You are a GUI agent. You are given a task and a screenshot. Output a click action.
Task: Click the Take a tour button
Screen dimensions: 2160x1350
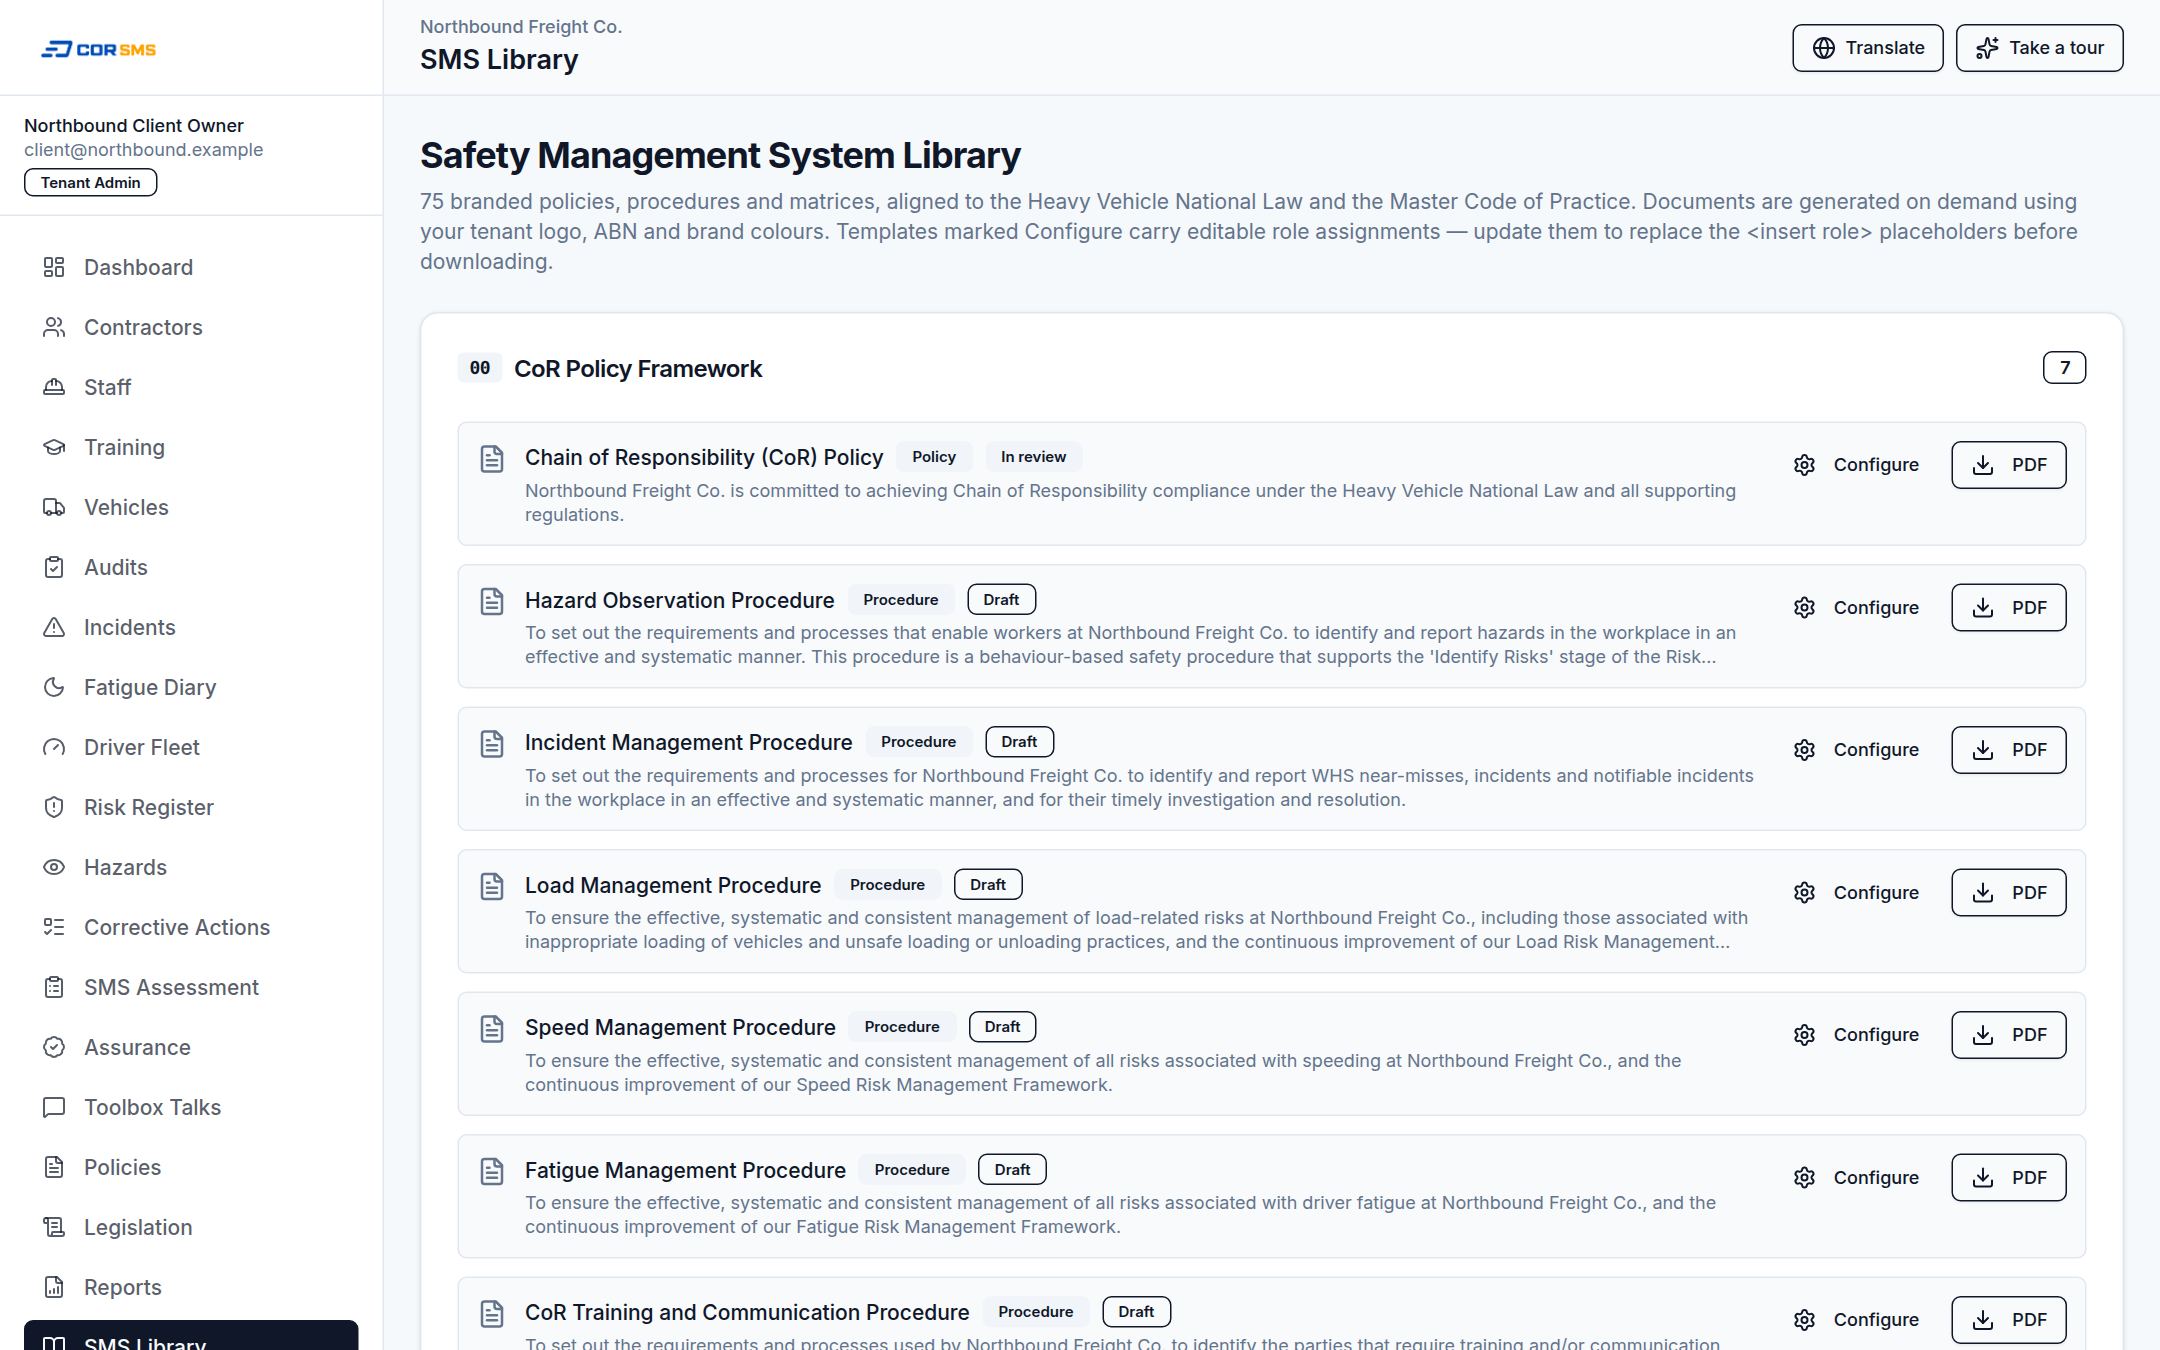point(2039,48)
